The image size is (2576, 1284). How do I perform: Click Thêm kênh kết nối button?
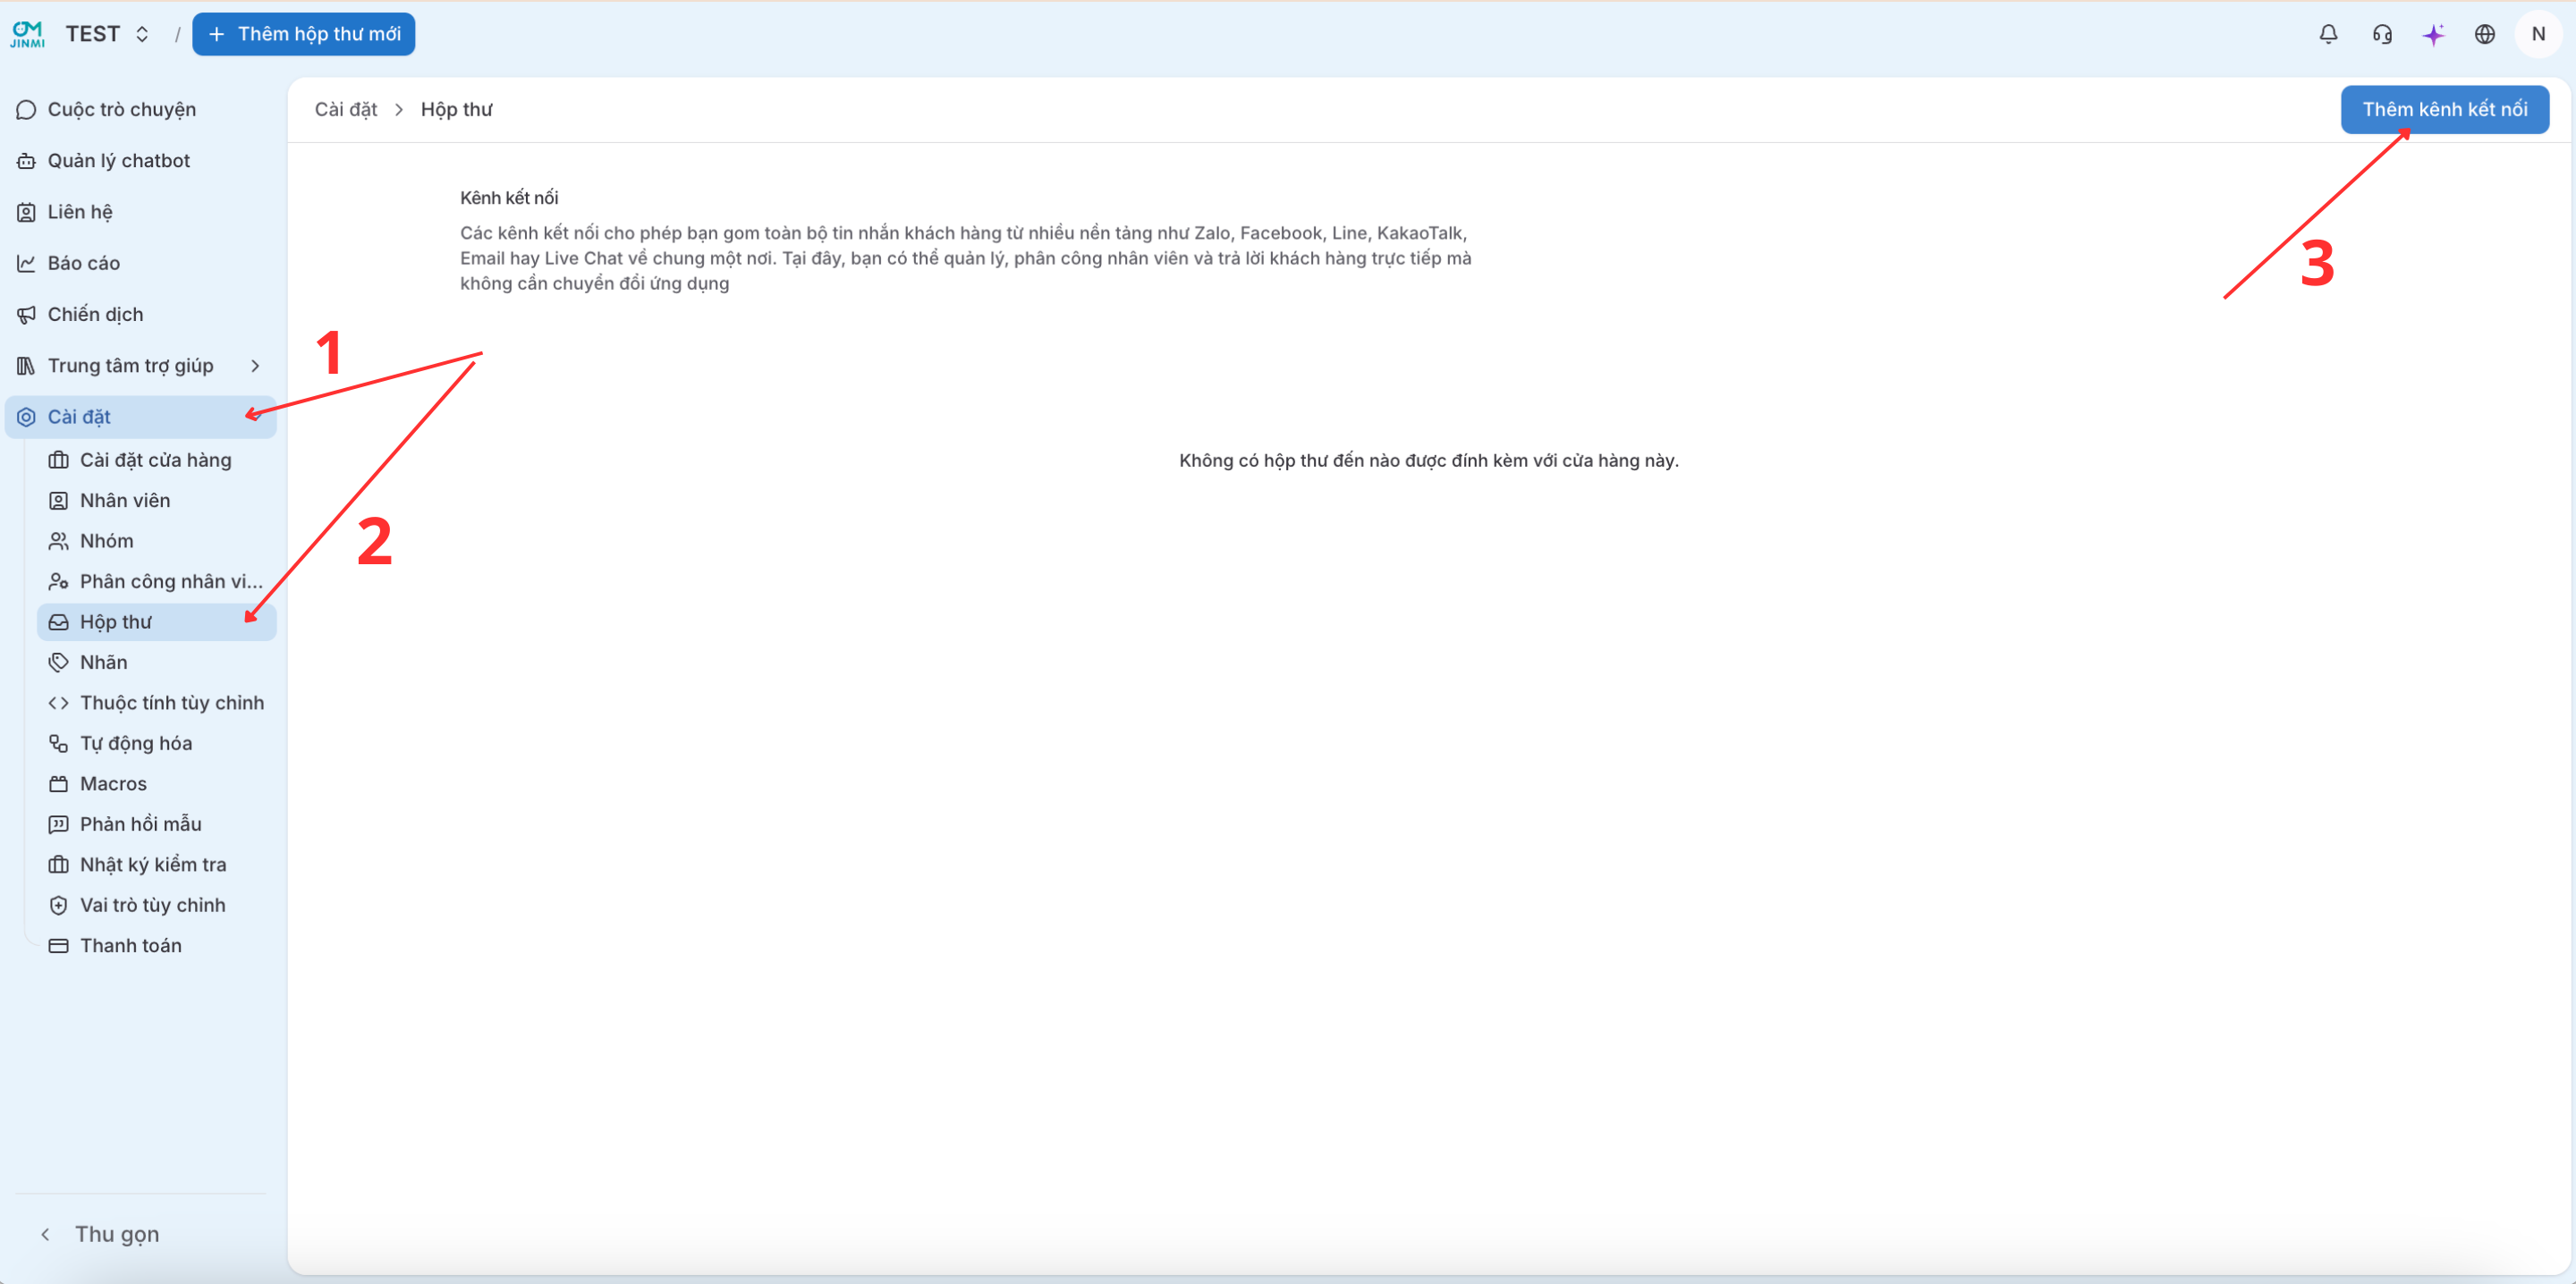pos(2444,109)
